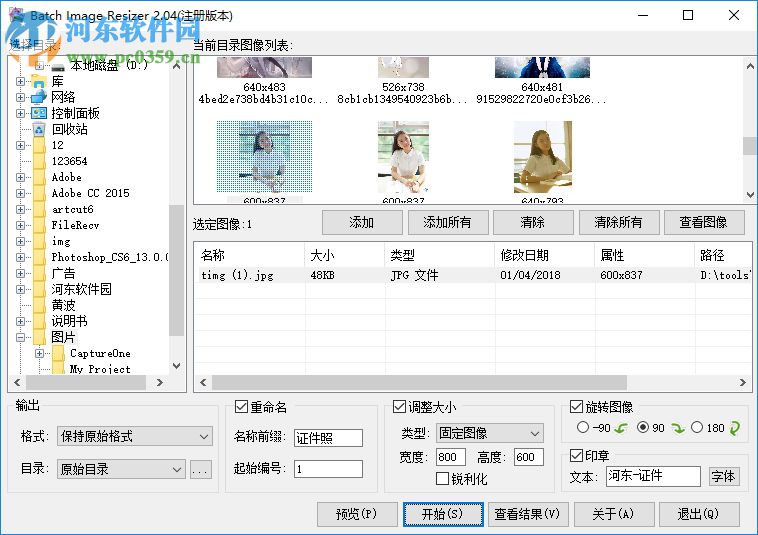Click the green rotate -90 arrow icon
The height and width of the screenshot is (535, 758).
(621, 428)
